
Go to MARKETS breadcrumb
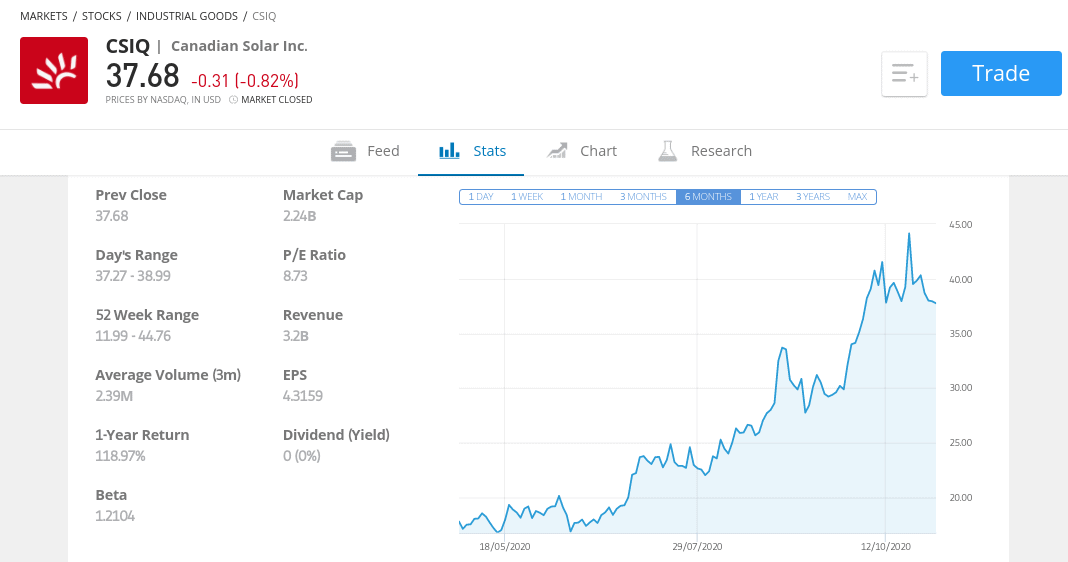point(44,16)
